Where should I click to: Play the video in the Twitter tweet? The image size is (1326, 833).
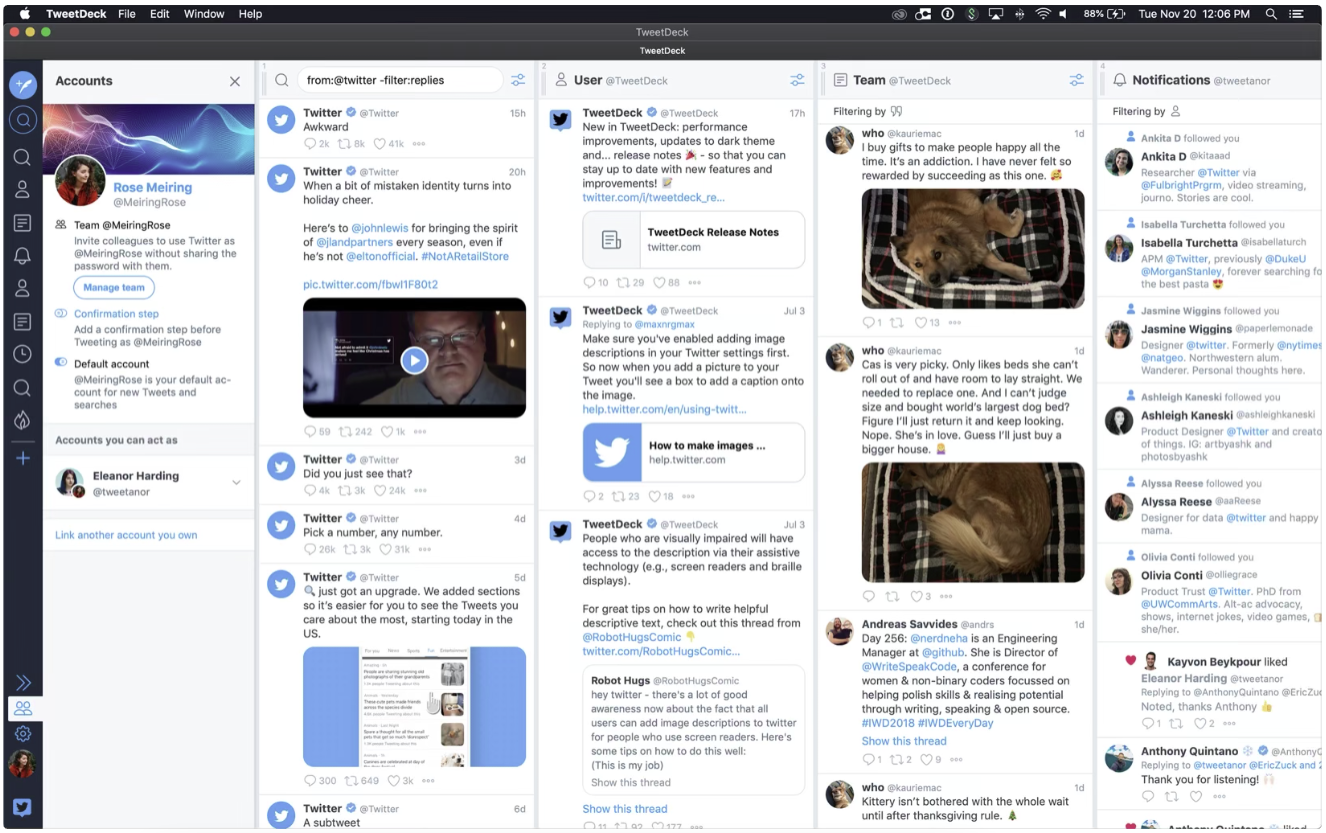point(414,360)
